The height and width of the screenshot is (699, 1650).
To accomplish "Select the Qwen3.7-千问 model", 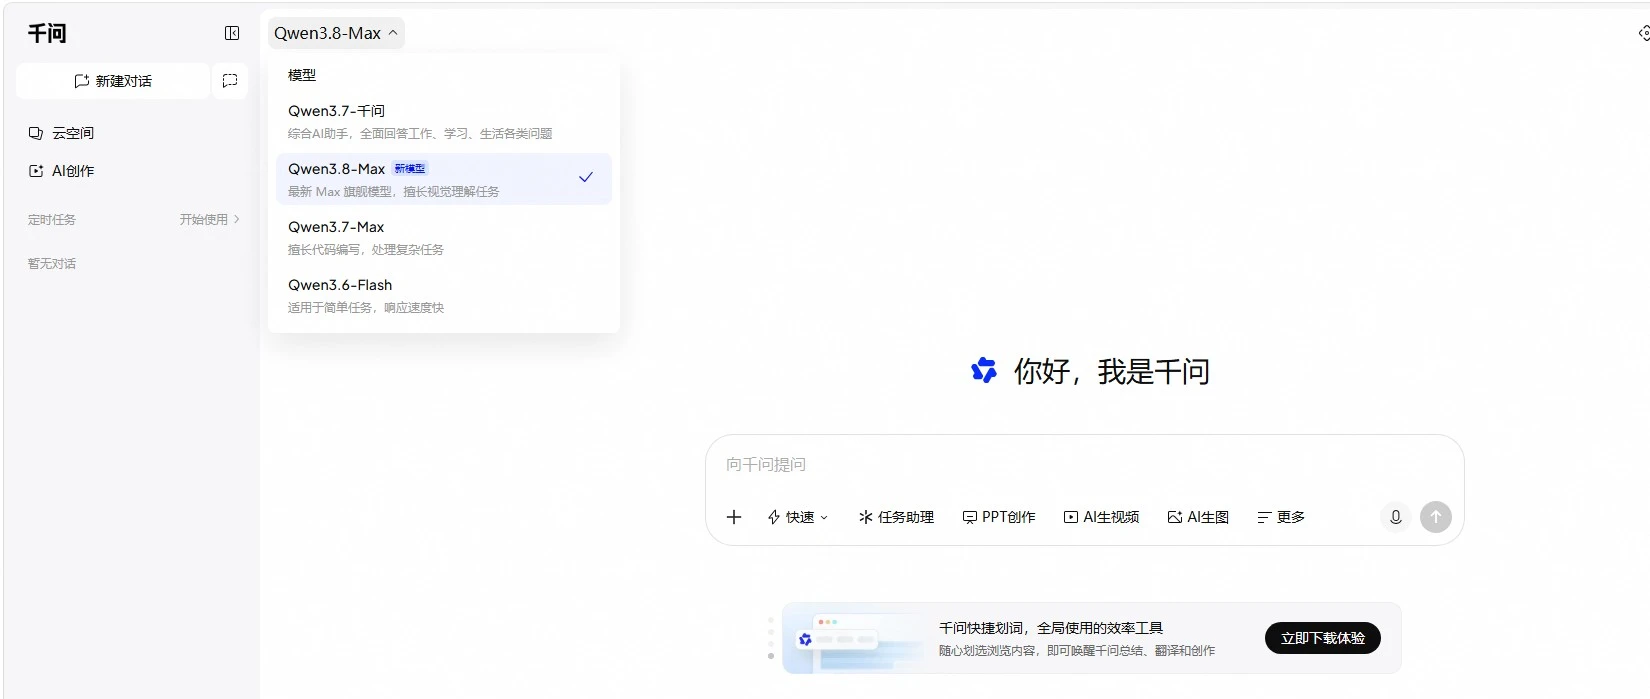I will coord(443,121).
